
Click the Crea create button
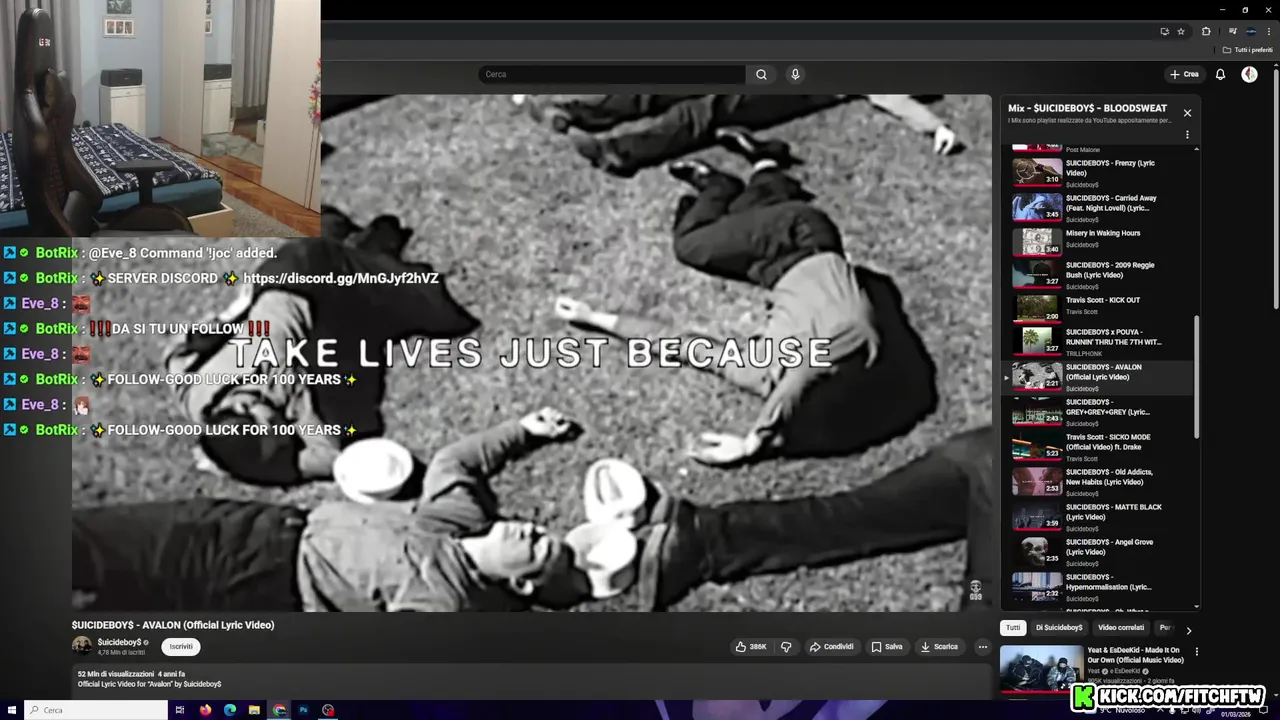pyautogui.click(x=1184, y=74)
